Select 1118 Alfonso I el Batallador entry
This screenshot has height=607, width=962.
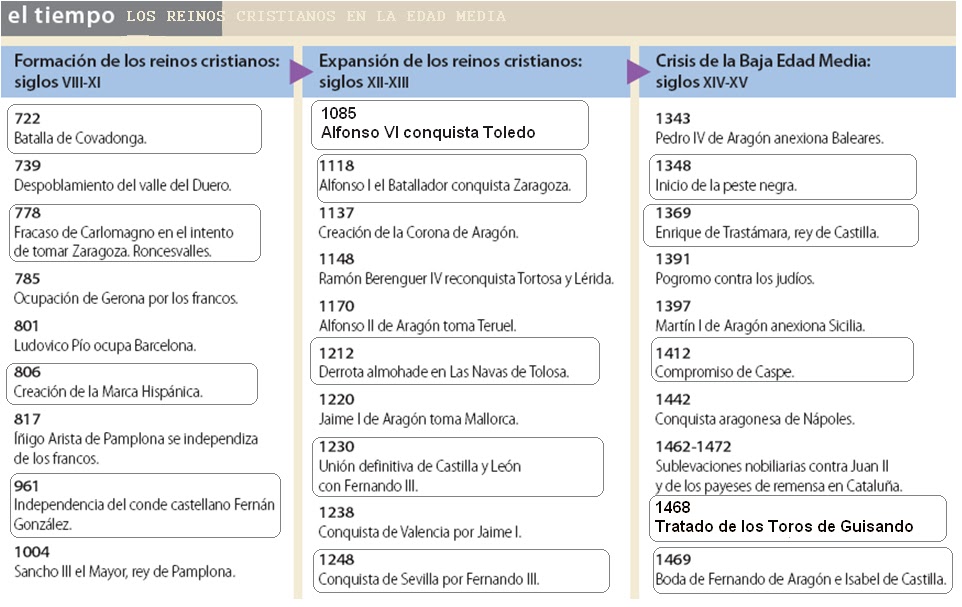[452, 178]
